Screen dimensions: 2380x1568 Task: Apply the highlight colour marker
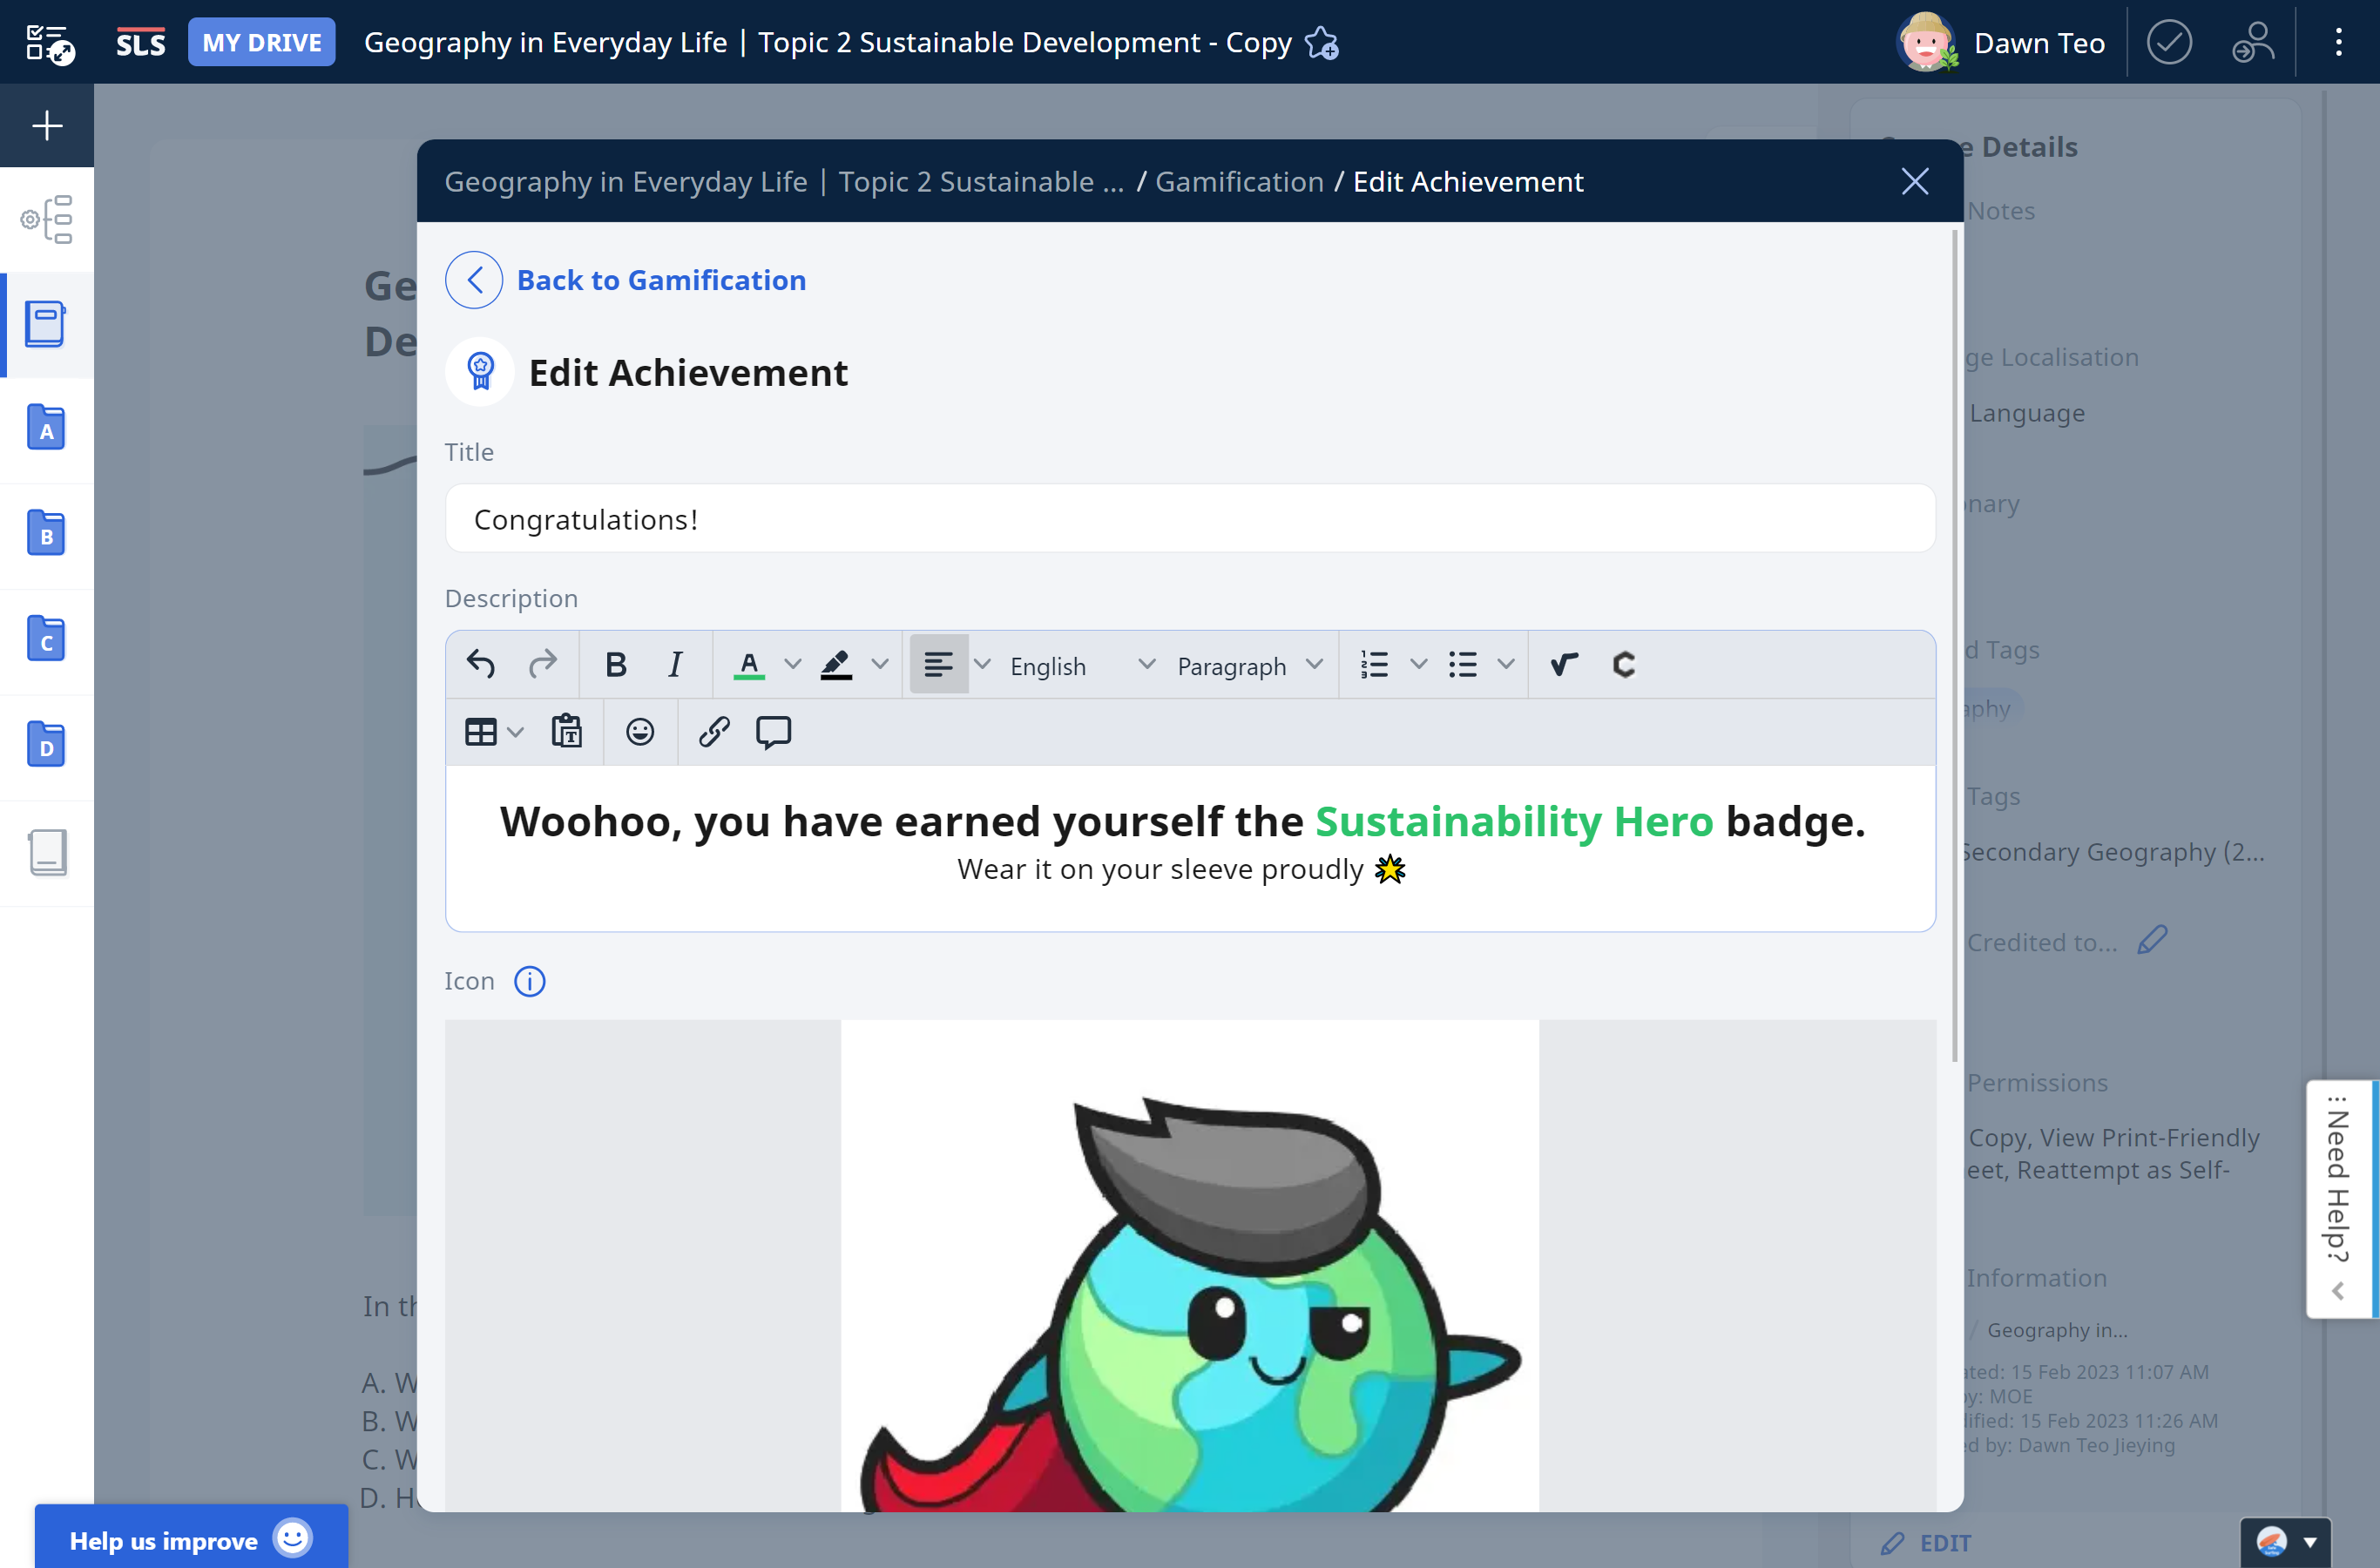(836, 664)
